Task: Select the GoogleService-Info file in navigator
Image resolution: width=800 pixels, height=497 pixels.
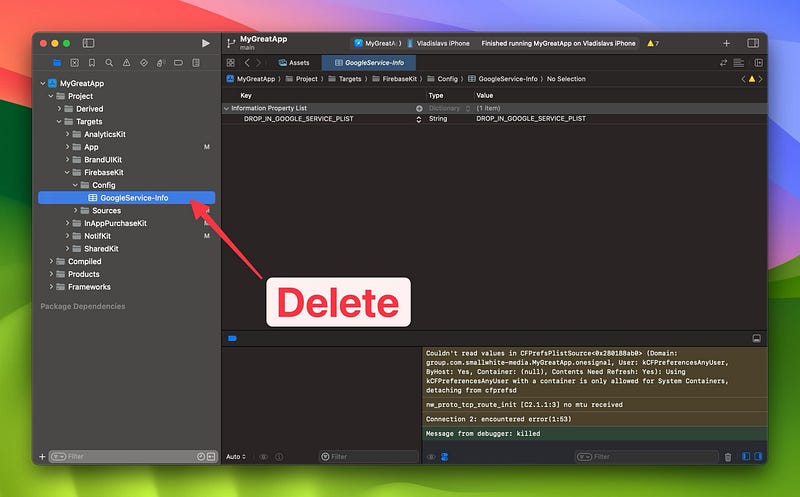Action: [127, 198]
